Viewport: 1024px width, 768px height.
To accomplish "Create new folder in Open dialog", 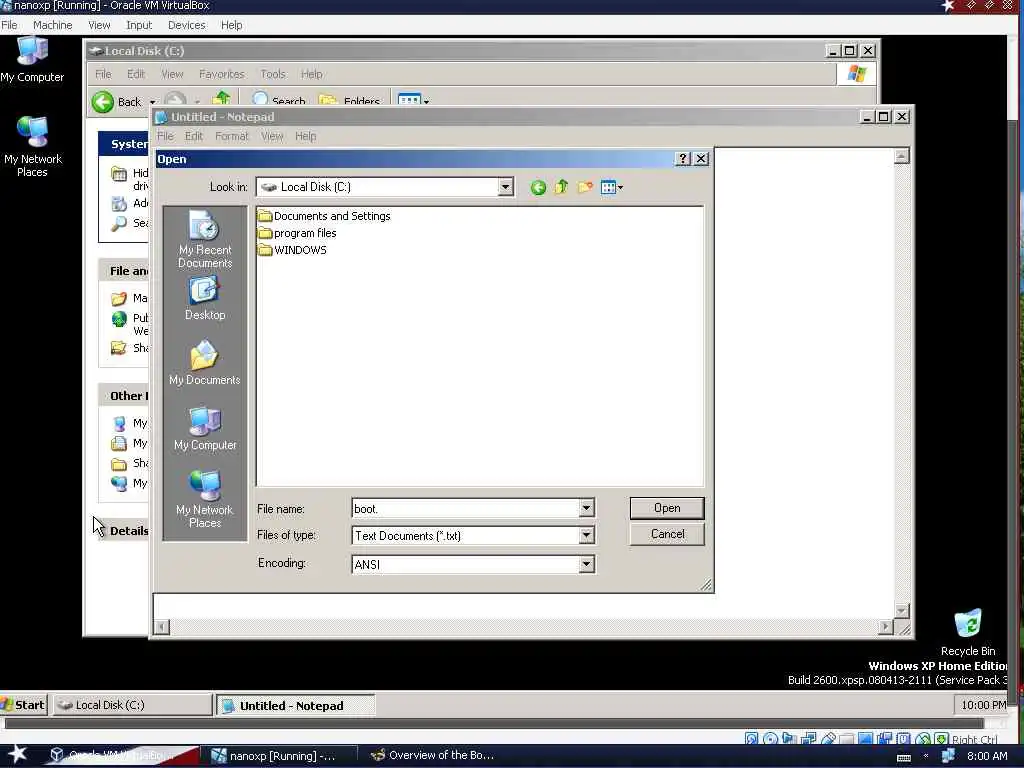I will tap(585, 187).
